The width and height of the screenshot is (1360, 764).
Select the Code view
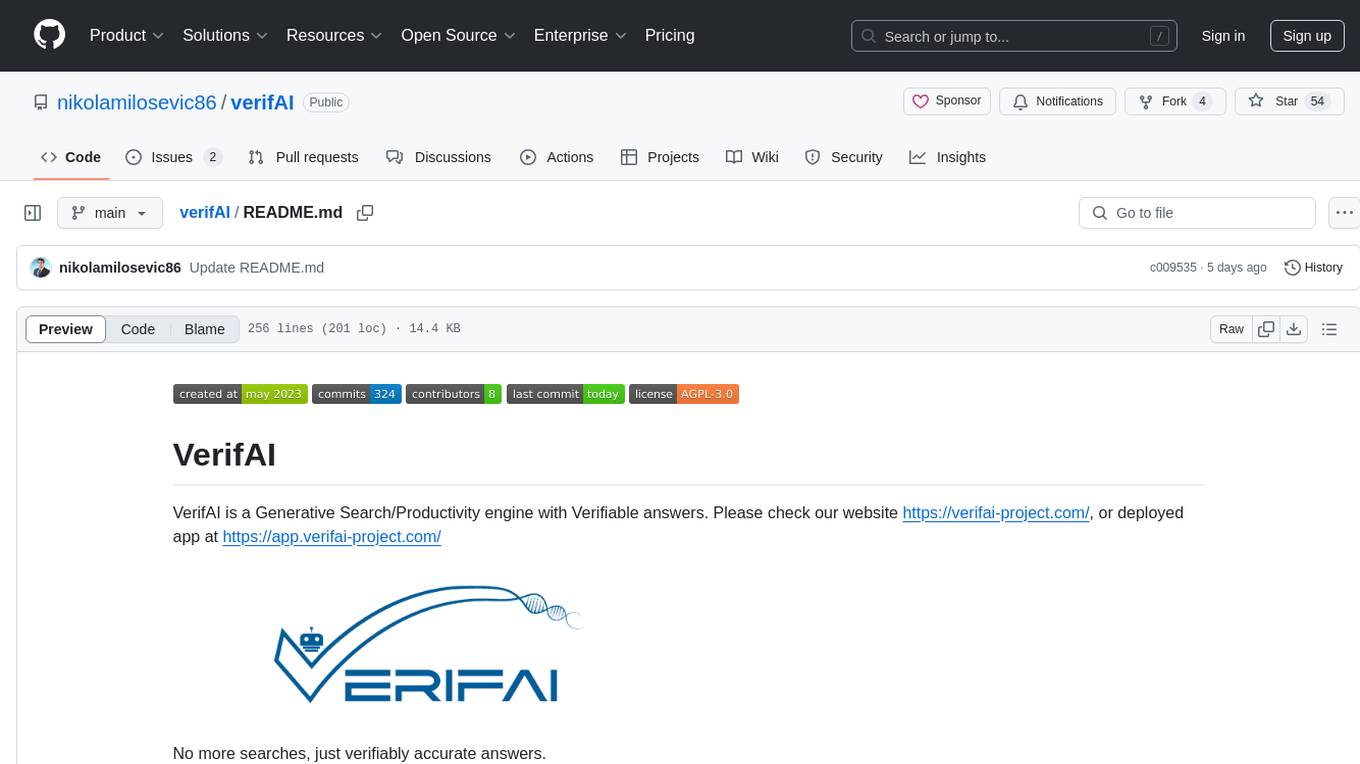(138, 329)
